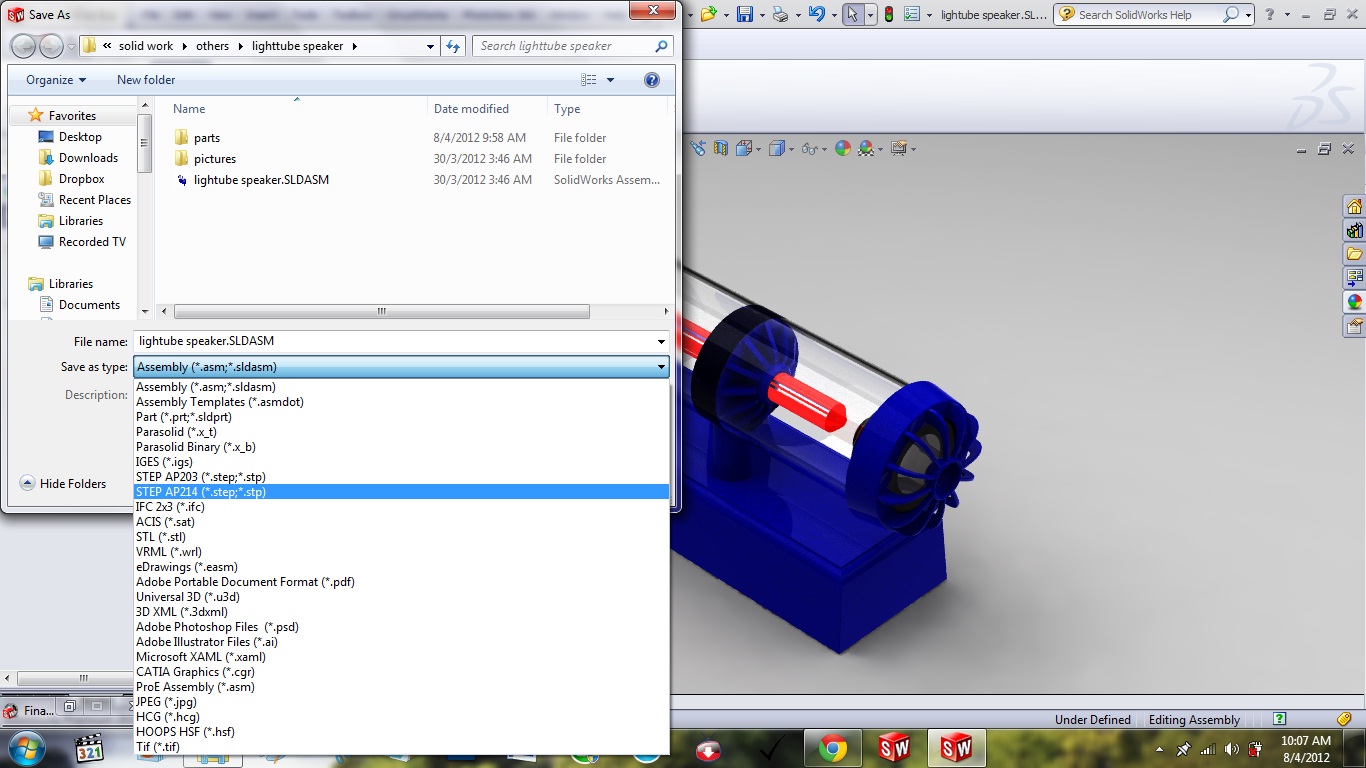Open the File name dropdown arrow
1366x768 pixels.
(661, 342)
